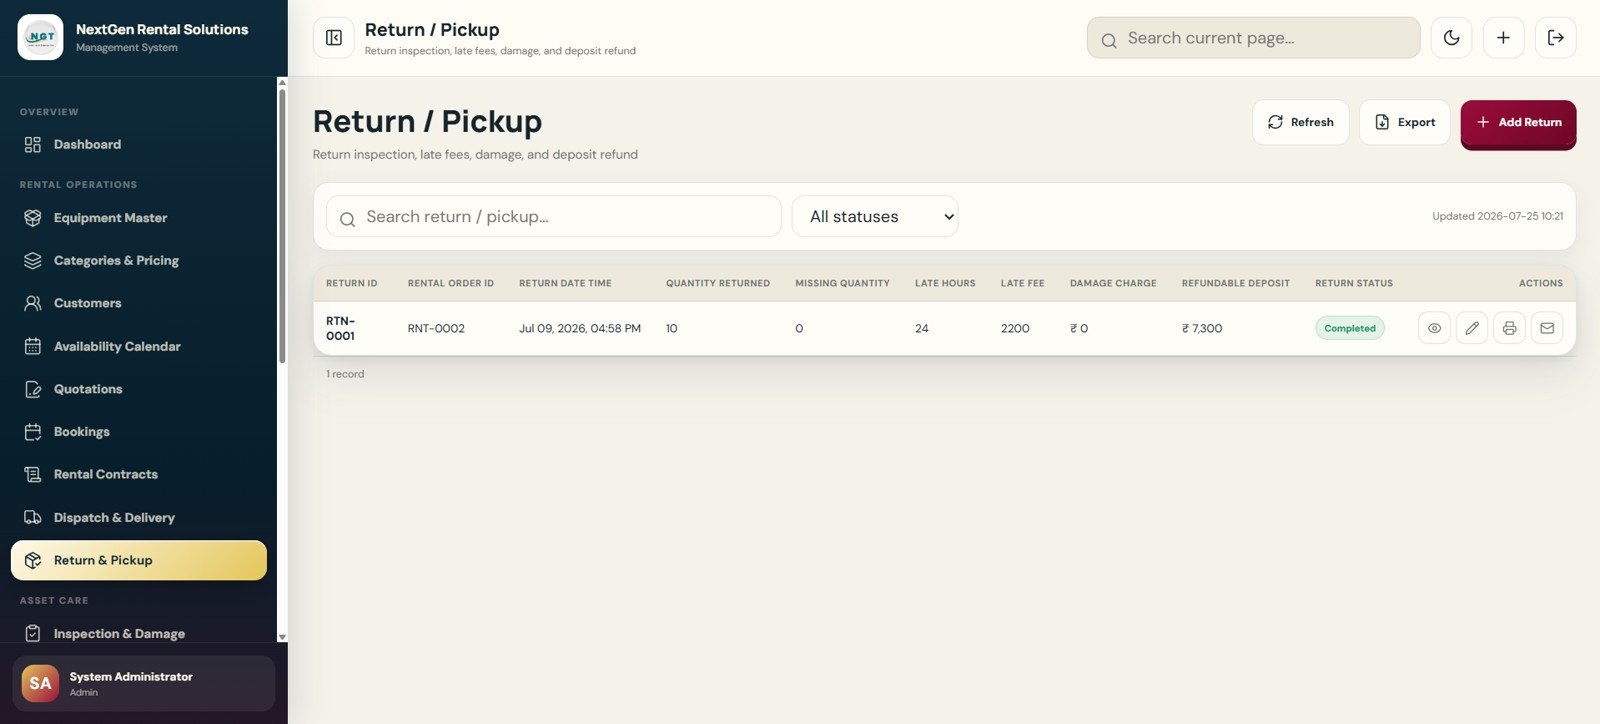Image resolution: width=1600 pixels, height=724 pixels.
Task: Click the sidebar scrollbar thumb
Action: click(x=282, y=226)
